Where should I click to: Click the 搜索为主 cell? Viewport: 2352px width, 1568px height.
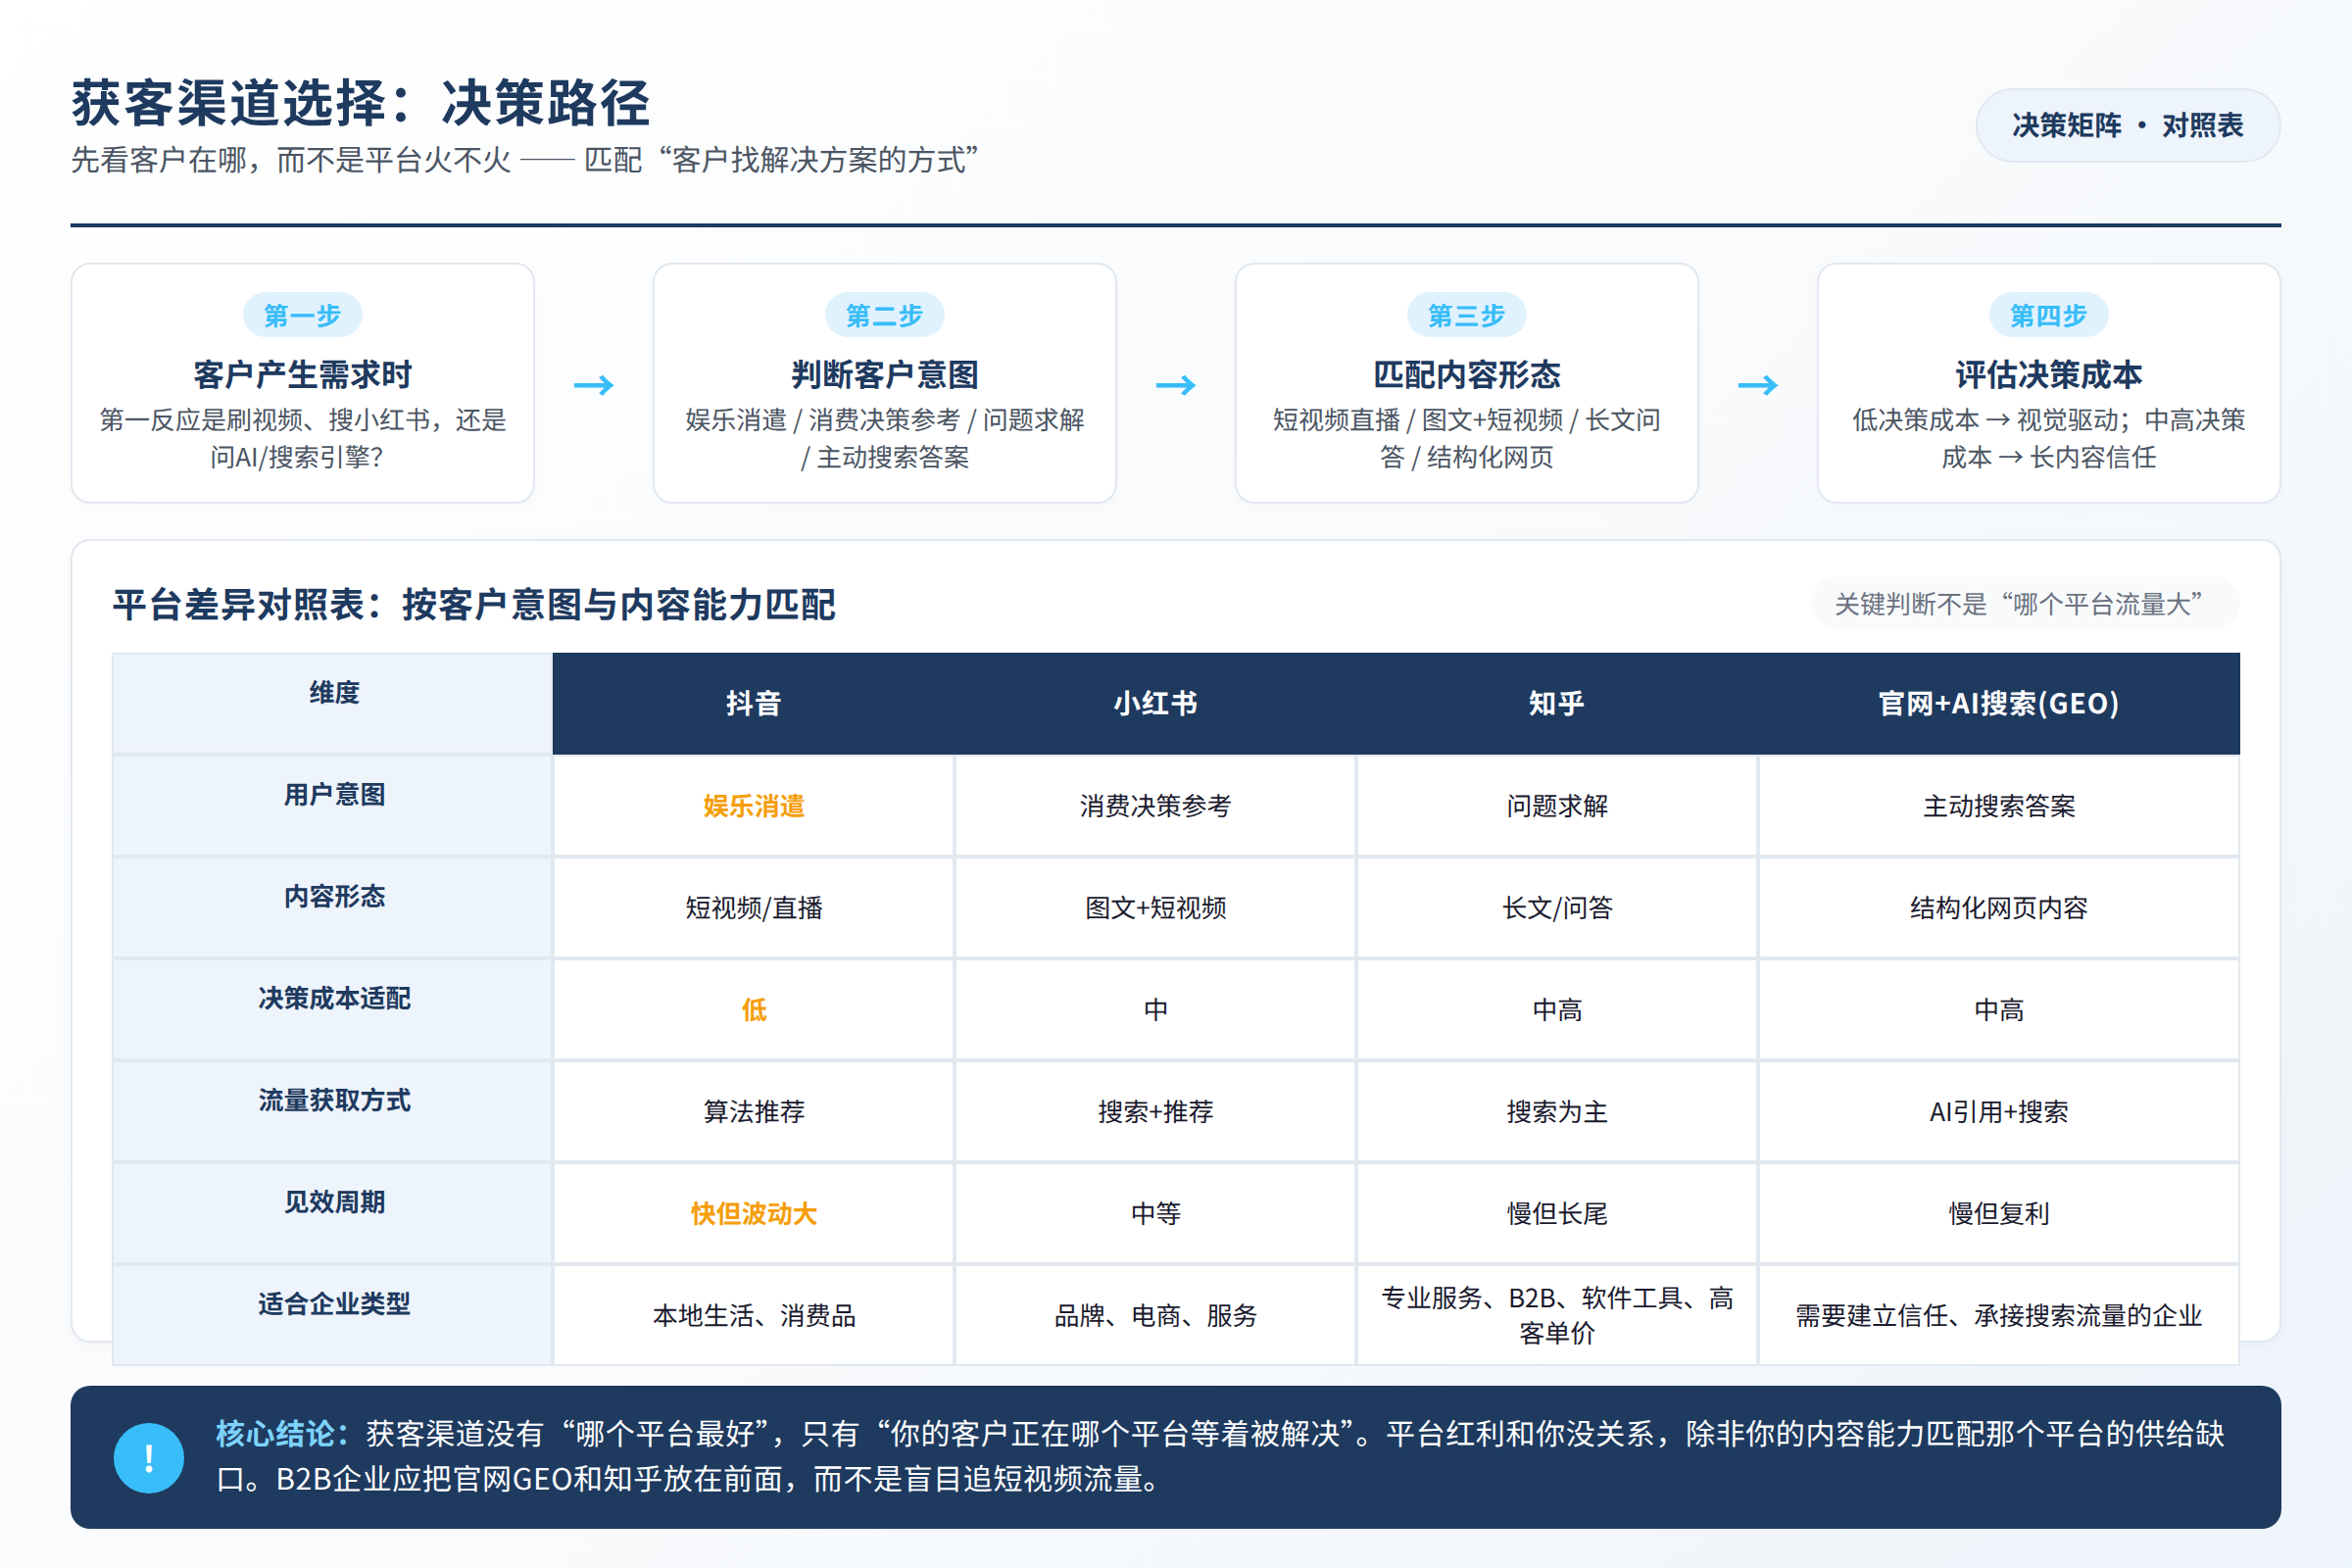click(1557, 1112)
